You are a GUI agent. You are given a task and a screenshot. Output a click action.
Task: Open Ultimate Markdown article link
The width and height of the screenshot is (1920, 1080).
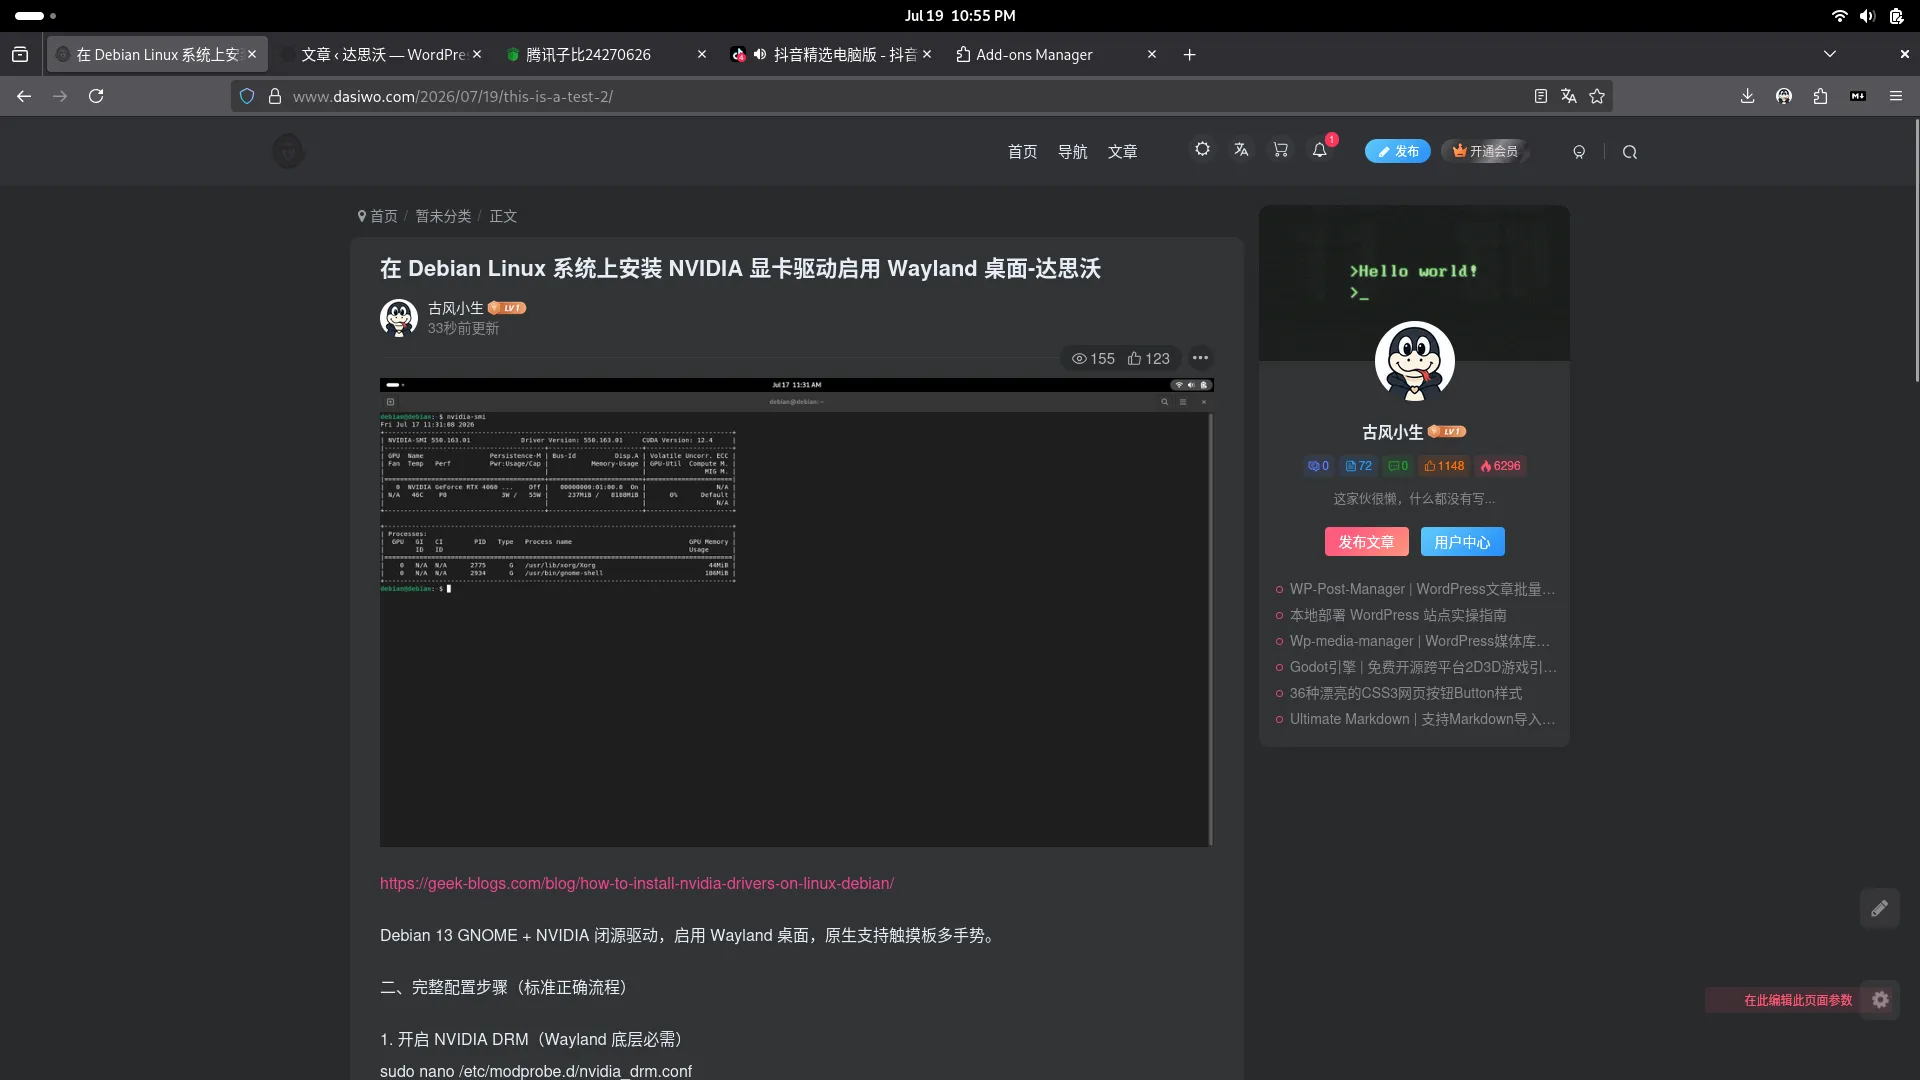pyautogui.click(x=1422, y=719)
